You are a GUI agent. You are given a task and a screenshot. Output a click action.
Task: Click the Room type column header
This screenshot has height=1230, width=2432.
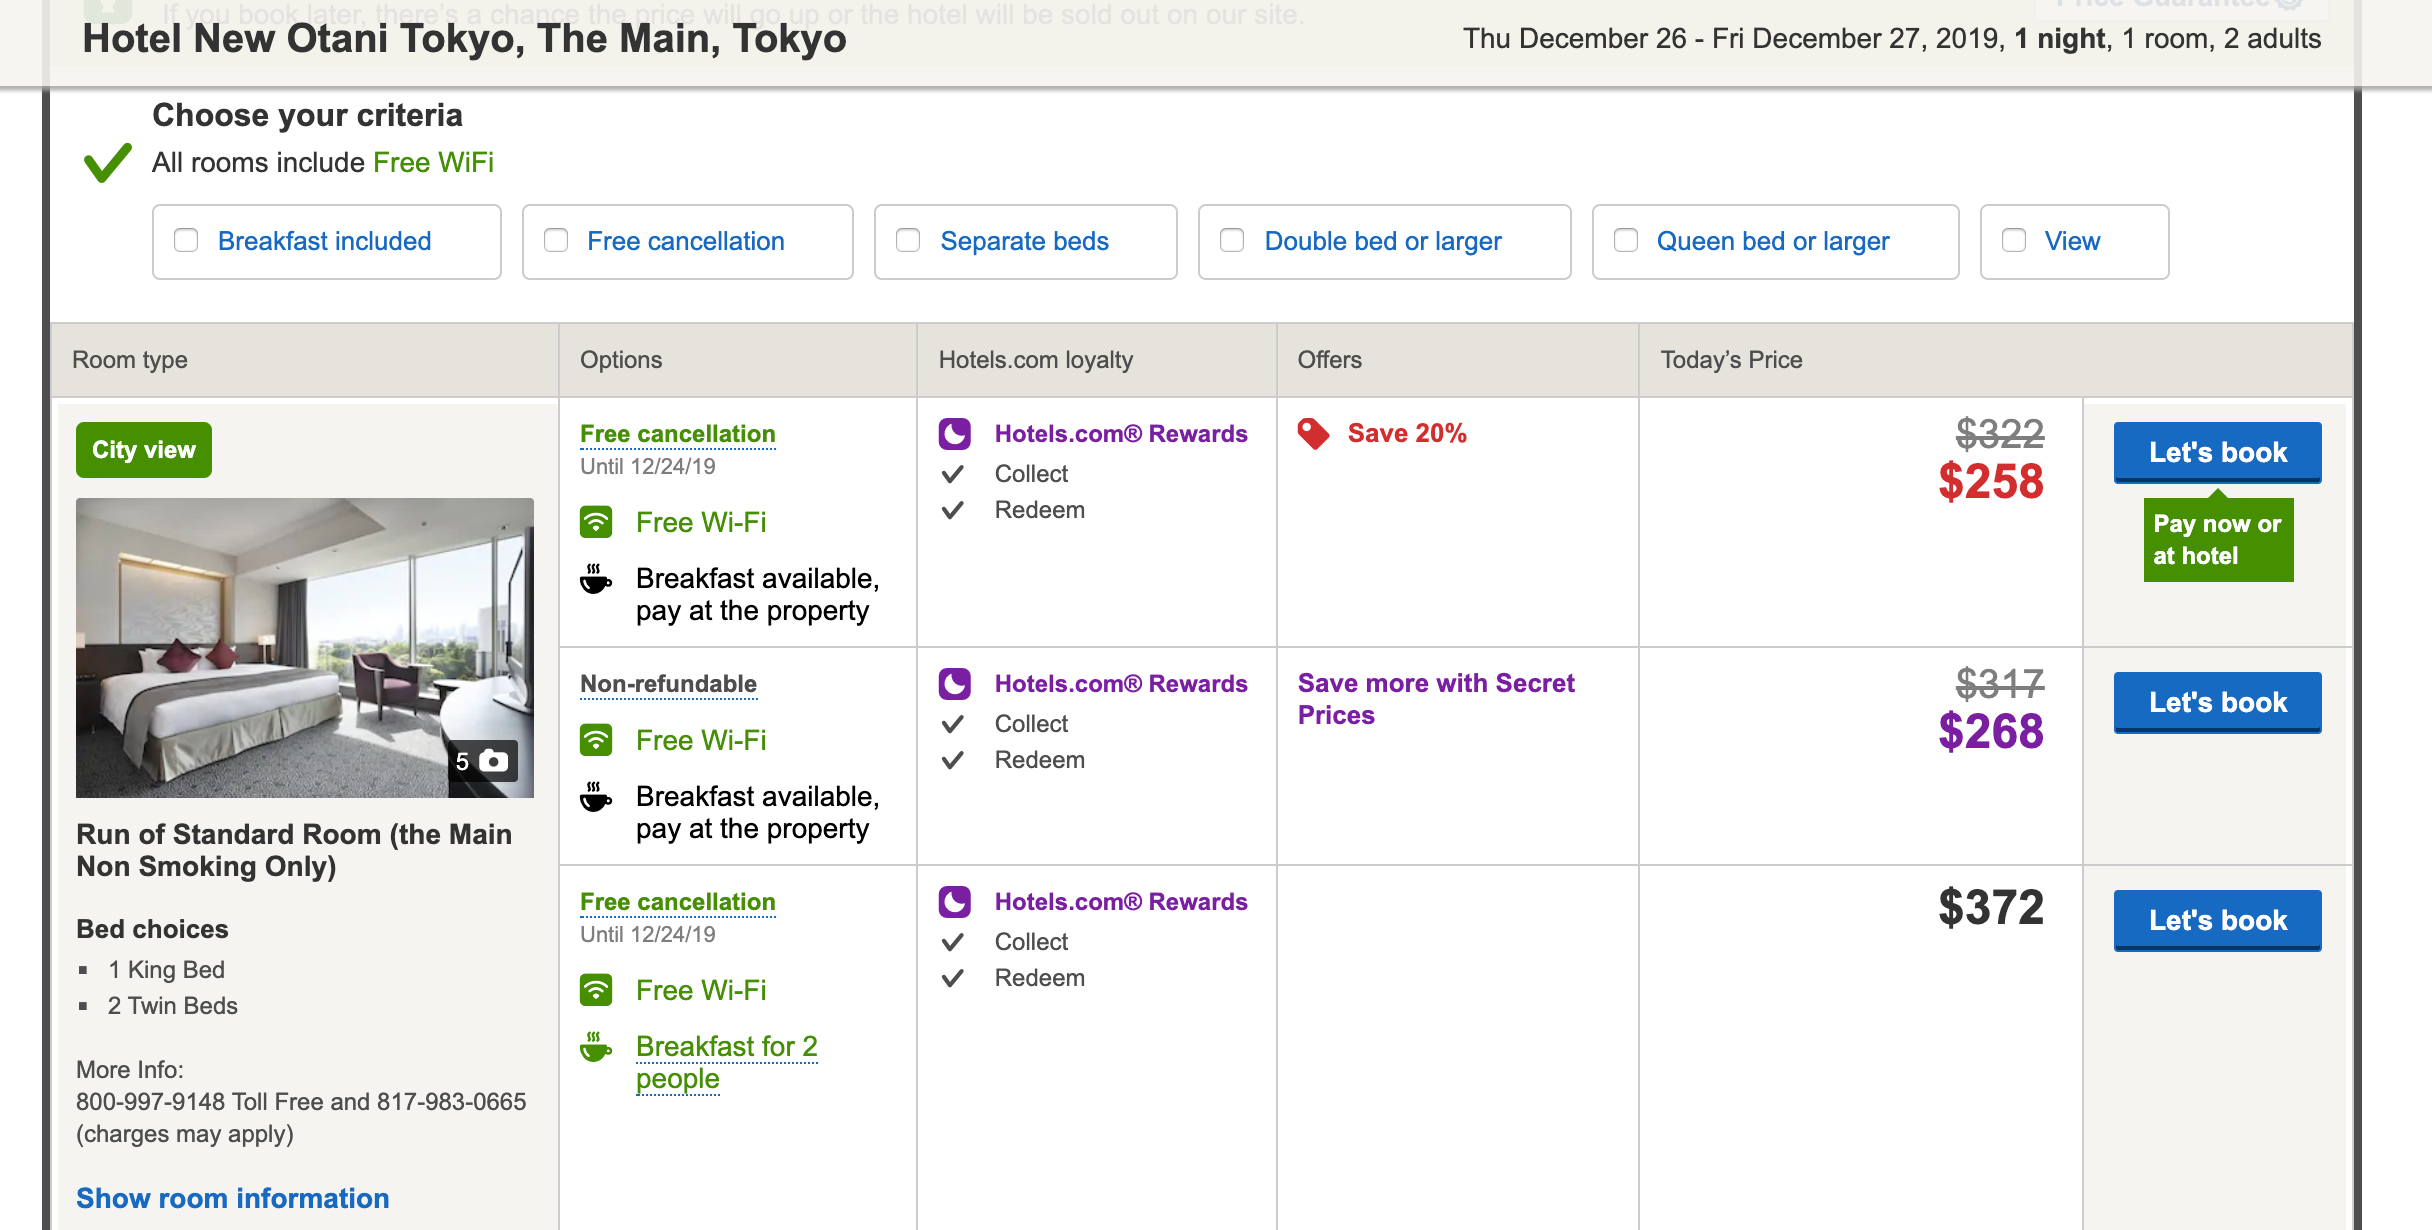(130, 360)
